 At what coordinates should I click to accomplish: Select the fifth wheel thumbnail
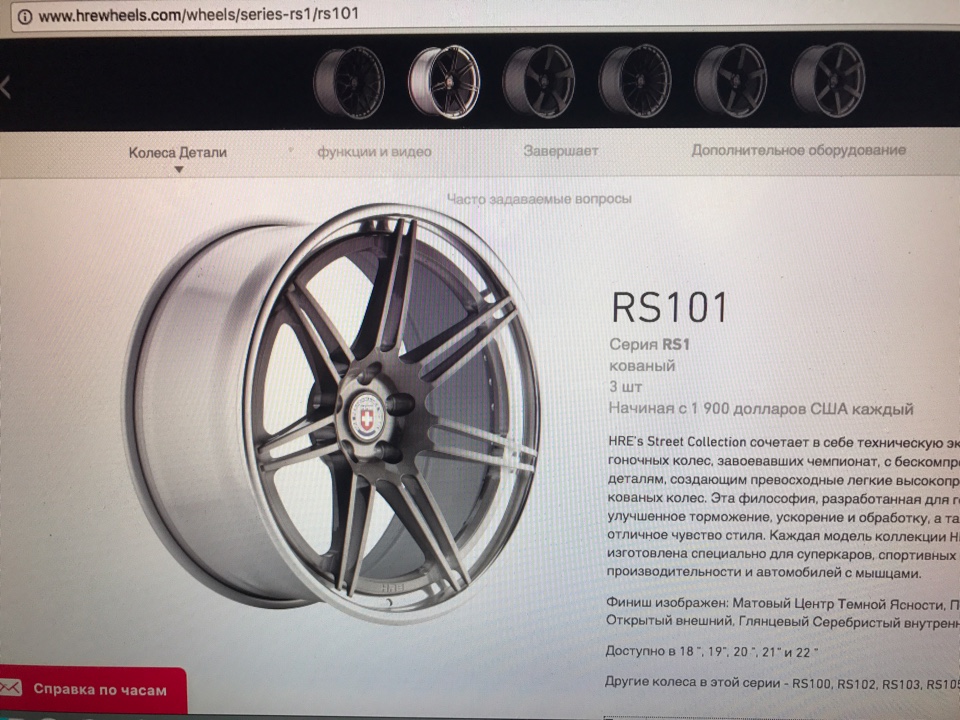click(x=730, y=81)
